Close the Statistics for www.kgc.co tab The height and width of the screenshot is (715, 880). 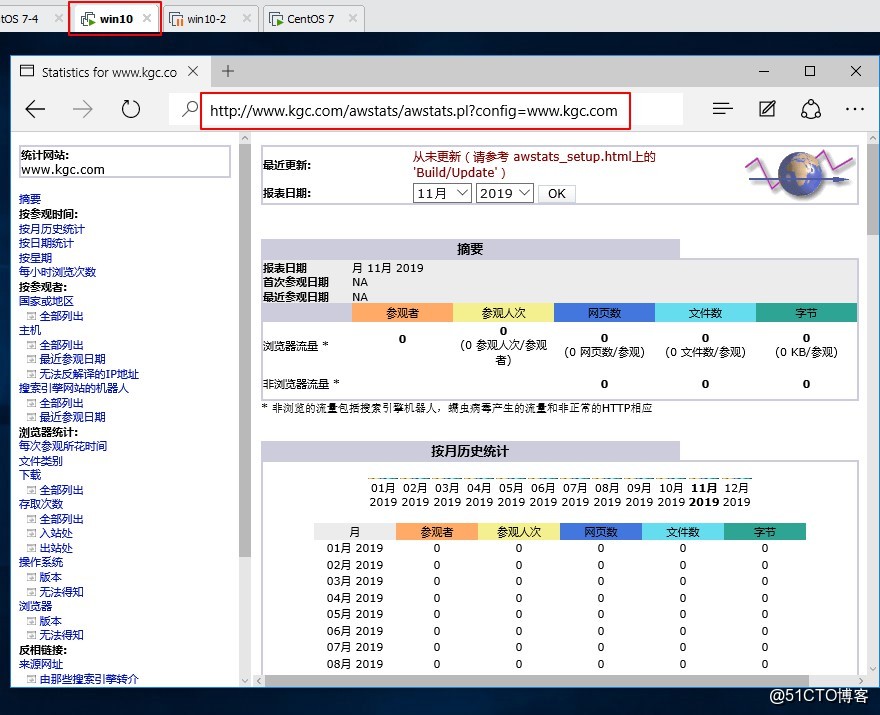click(x=193, y=71)
